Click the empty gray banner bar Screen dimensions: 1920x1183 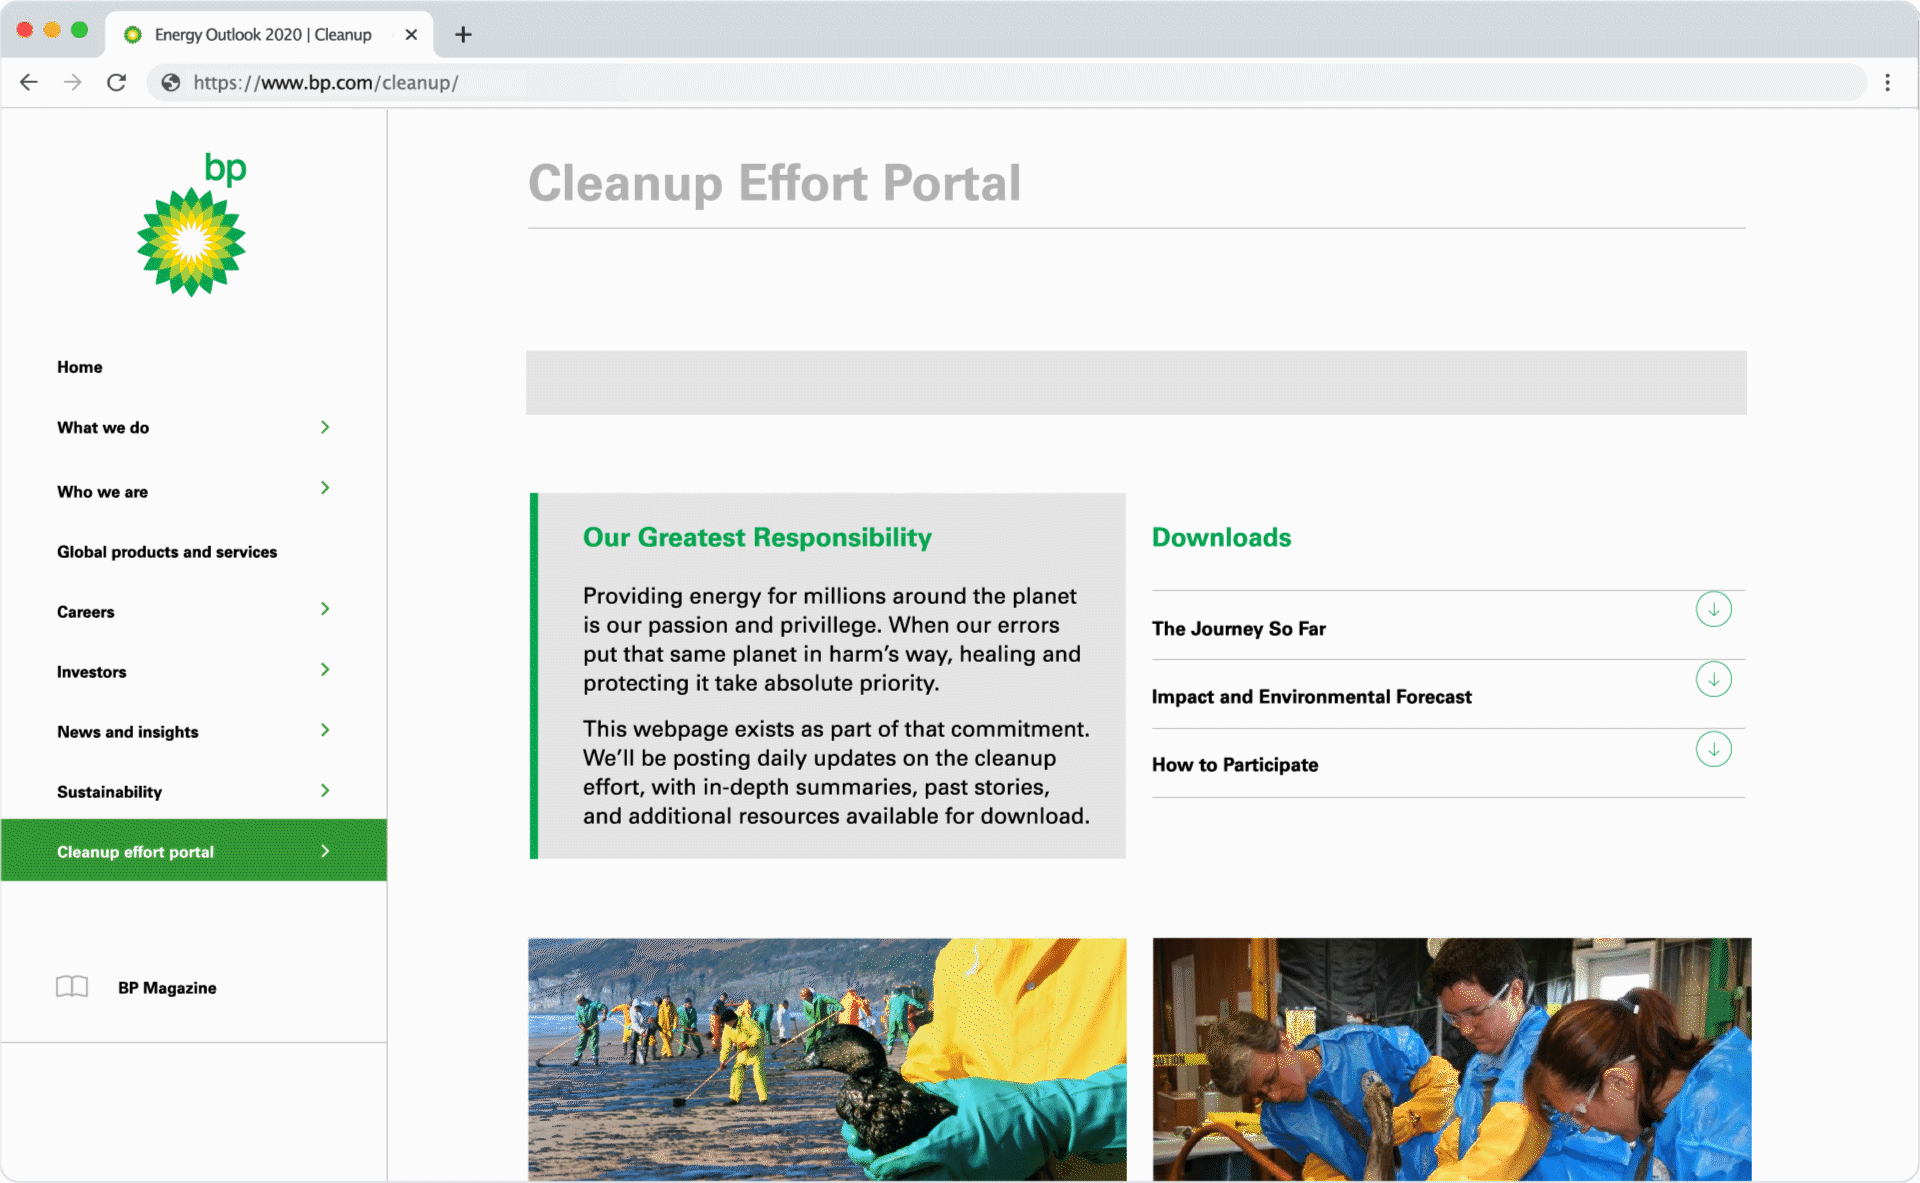click(x=1136, y=382)
